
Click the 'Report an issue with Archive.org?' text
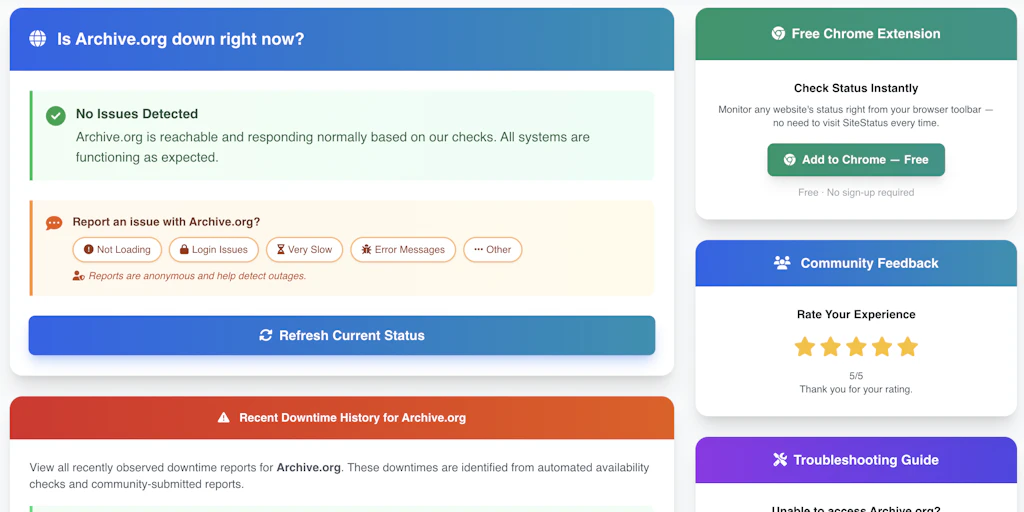coord(166,222)
